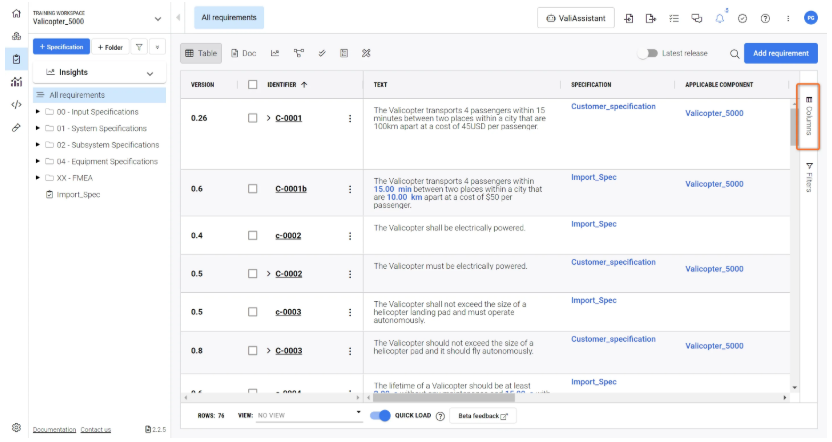Open the Filters side panel
The image size is (832, 442).
tap(809, 177)
